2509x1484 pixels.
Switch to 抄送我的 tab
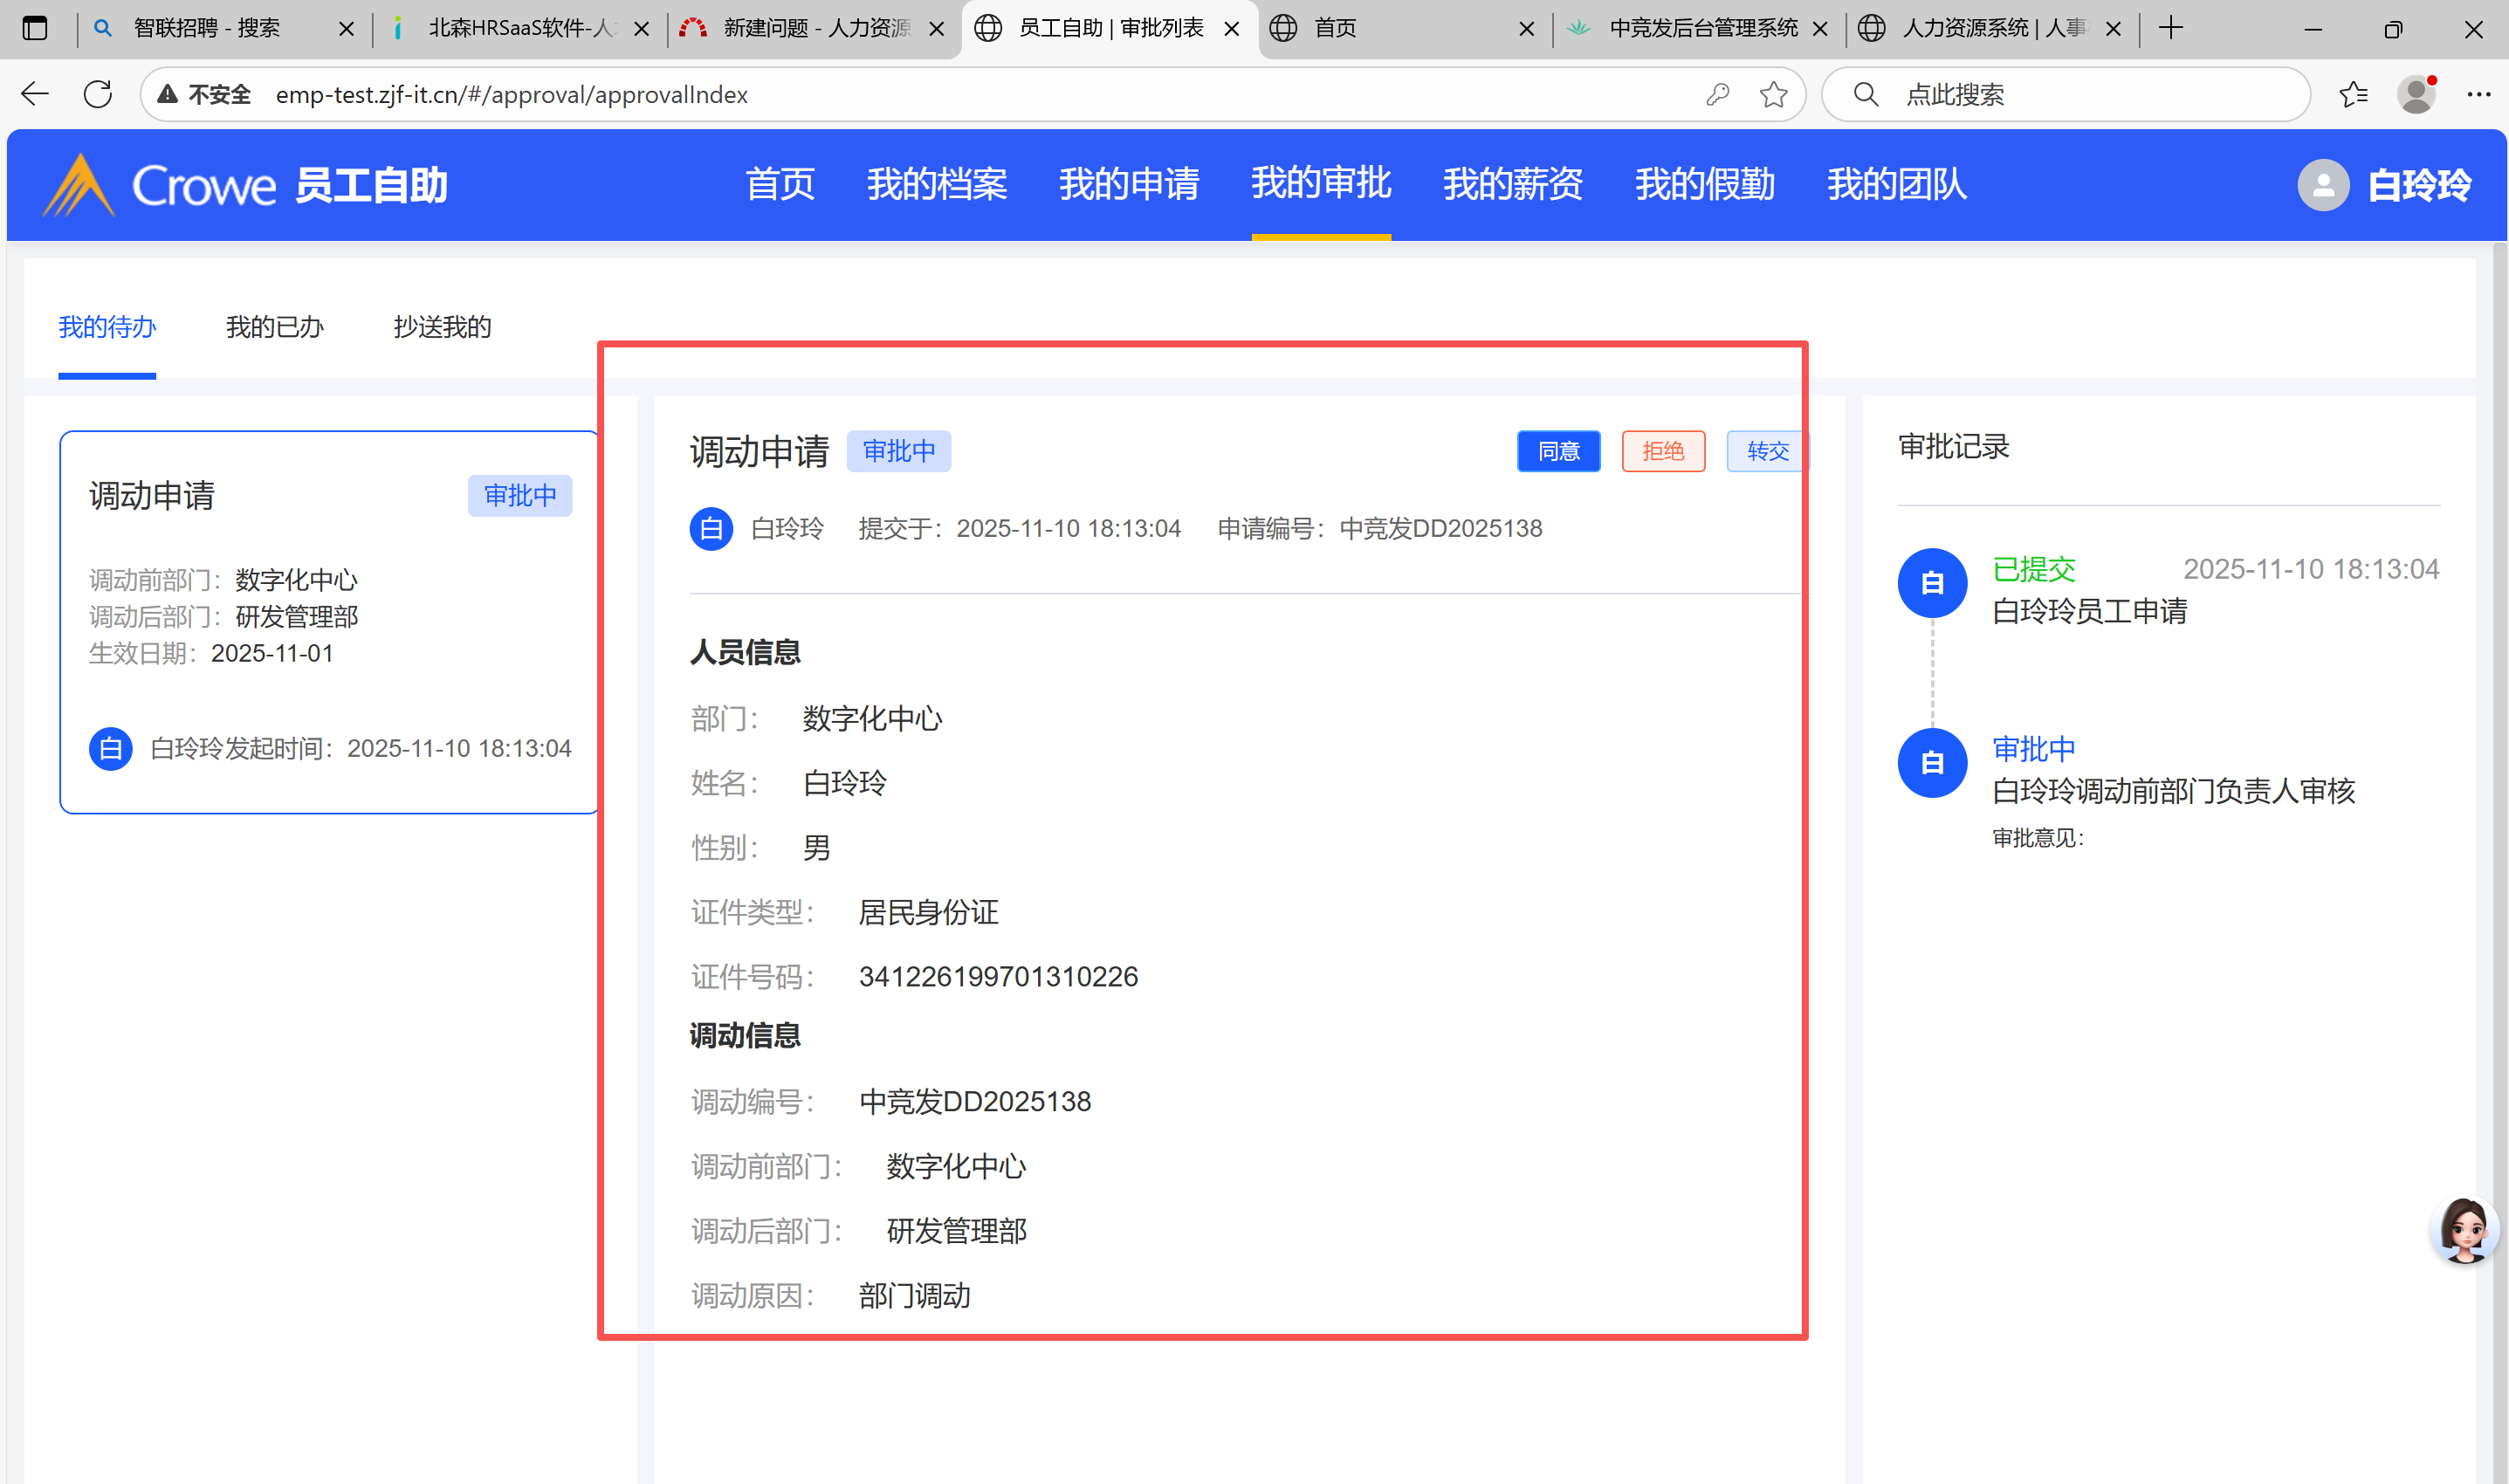pos(442,327)
